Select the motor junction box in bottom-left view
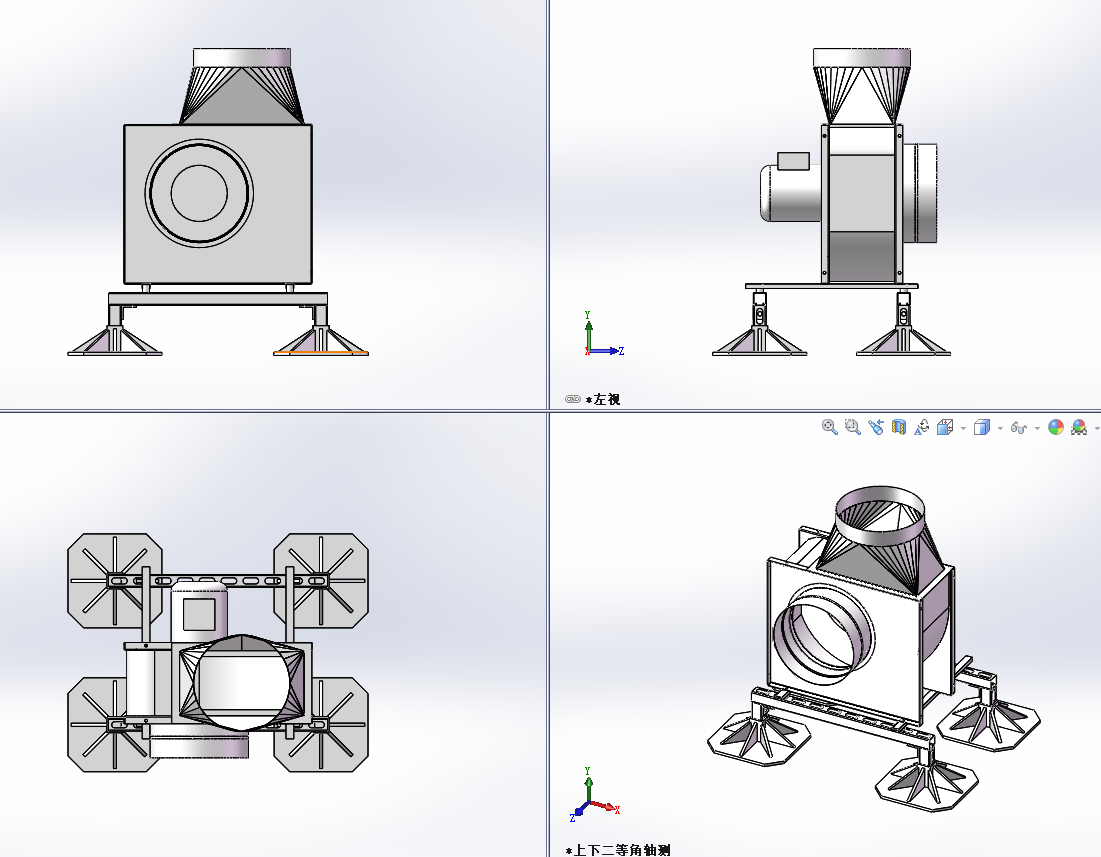 tap(199, 614)
